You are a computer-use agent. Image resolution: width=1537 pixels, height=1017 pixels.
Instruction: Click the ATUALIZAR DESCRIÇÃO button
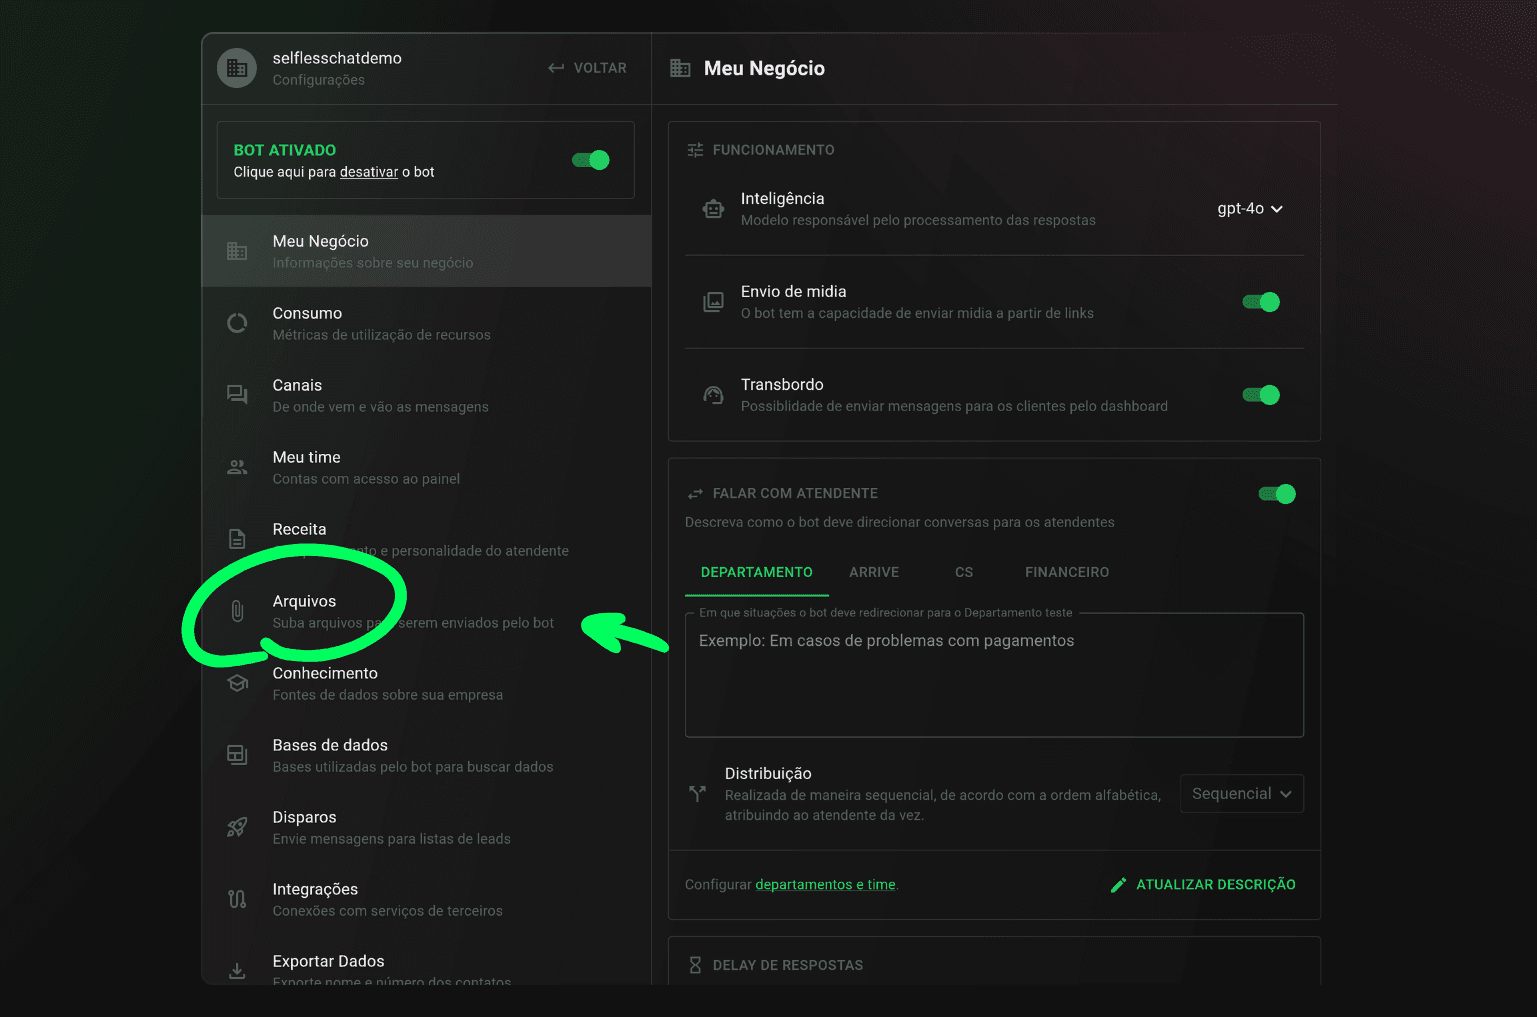pyautogui.click(x=1203, y=885)
